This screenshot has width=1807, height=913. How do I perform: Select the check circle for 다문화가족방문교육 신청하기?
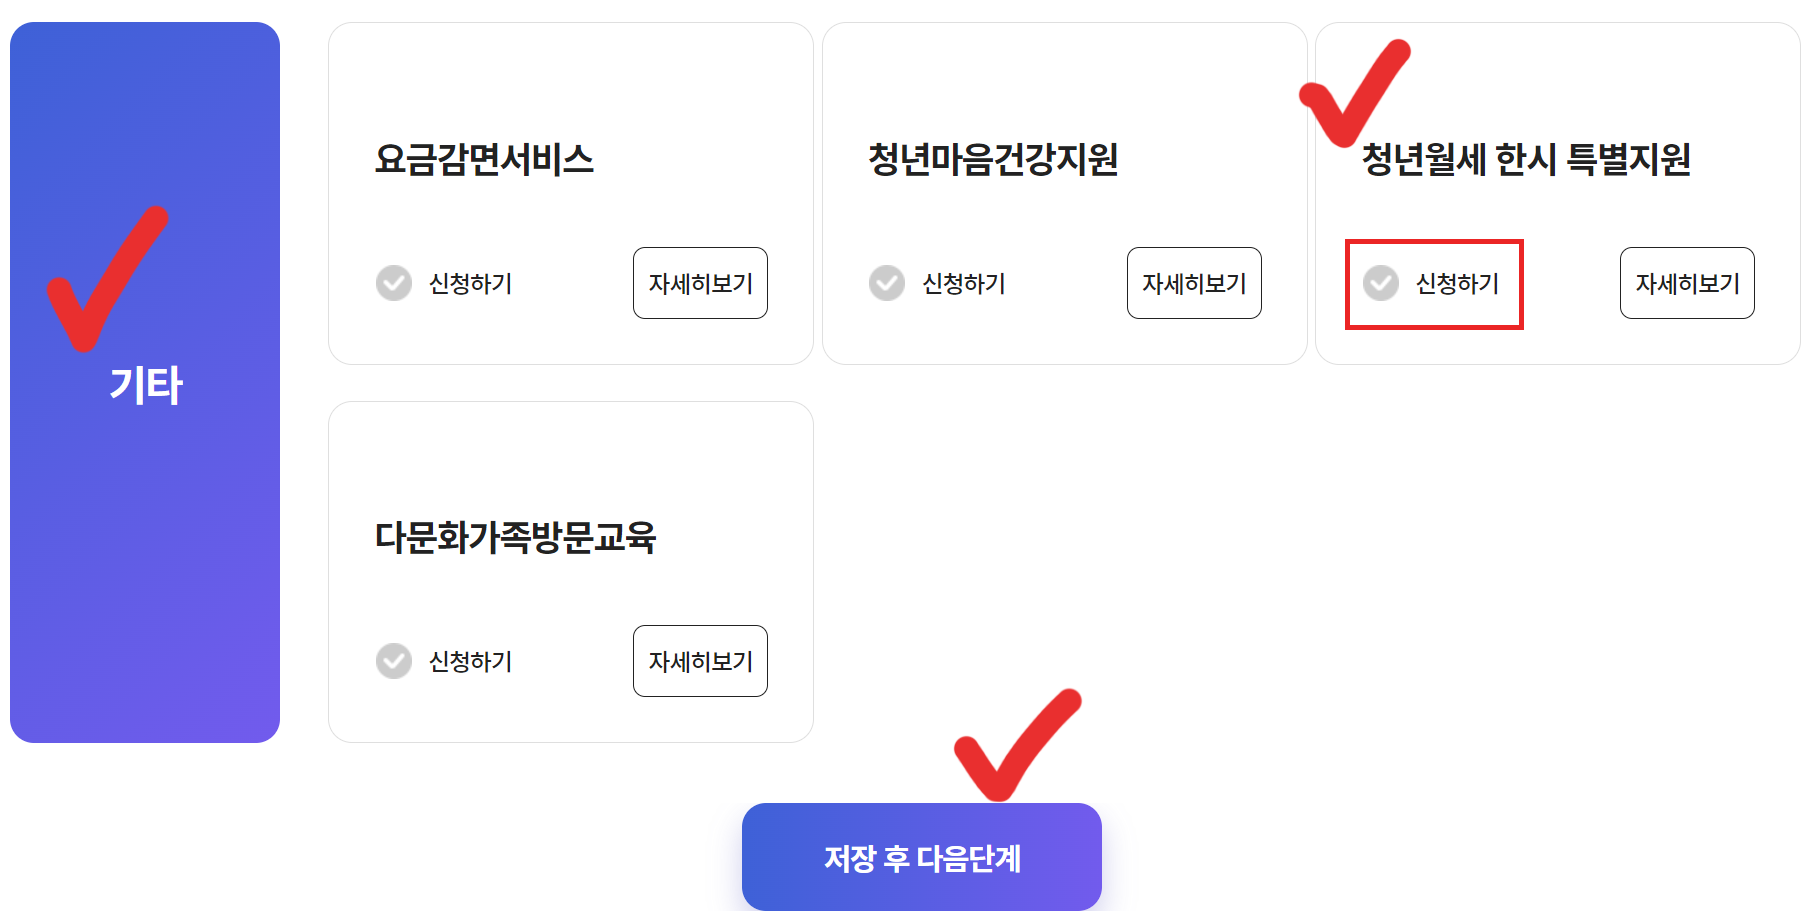pos(393,660)
